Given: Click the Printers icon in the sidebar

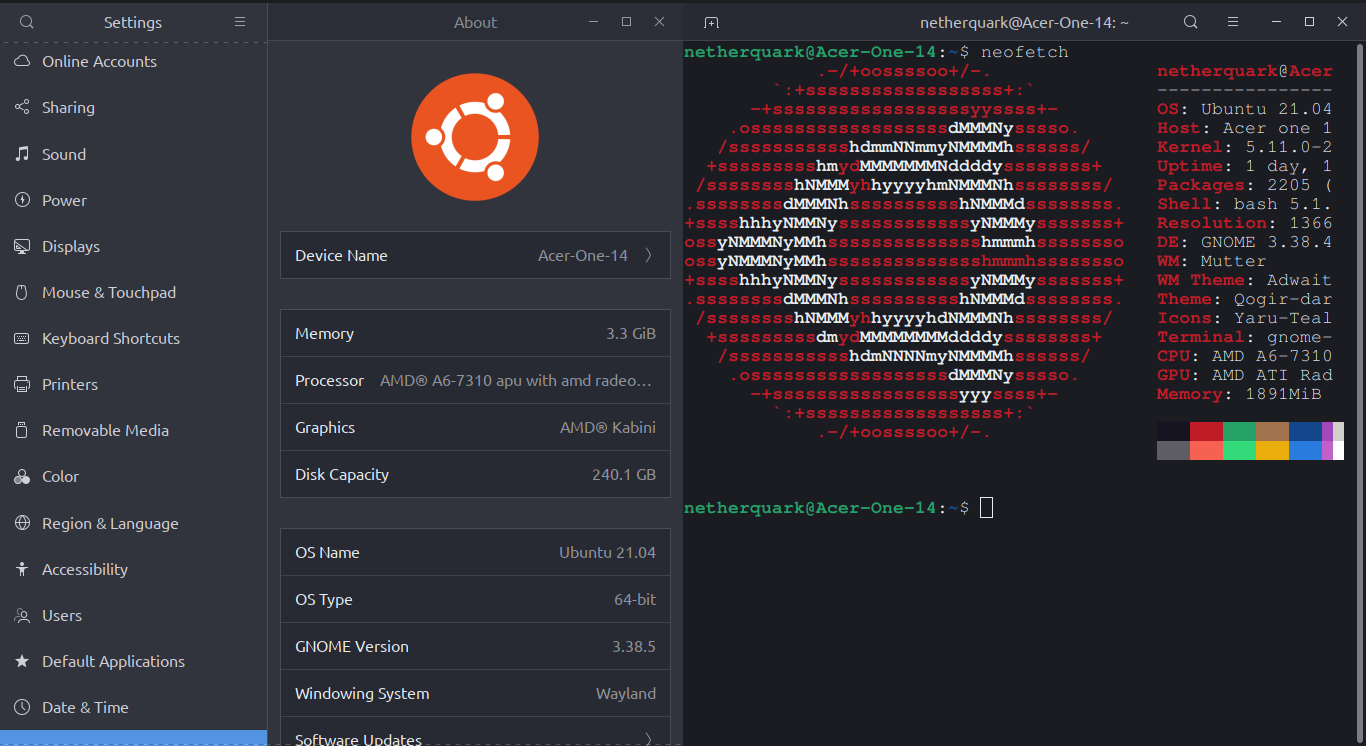Looking at the screenshot, I should (x=20, y=384).
